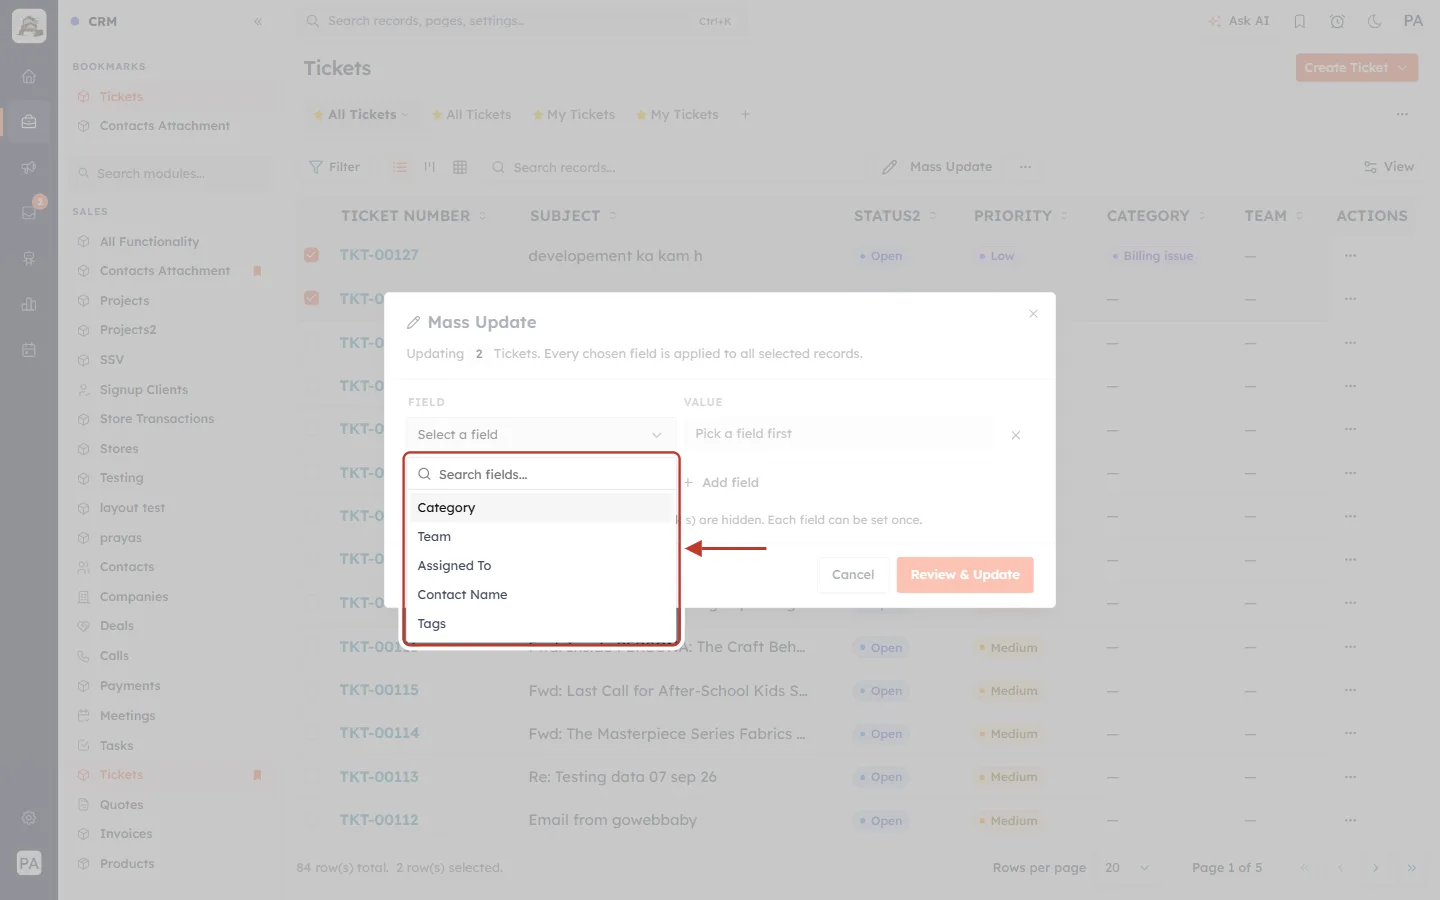Image resolution: width=1440 pixels, height=900 pixels.
Task: Open Invoices module in the sidebar
Action: click(126, 834)
